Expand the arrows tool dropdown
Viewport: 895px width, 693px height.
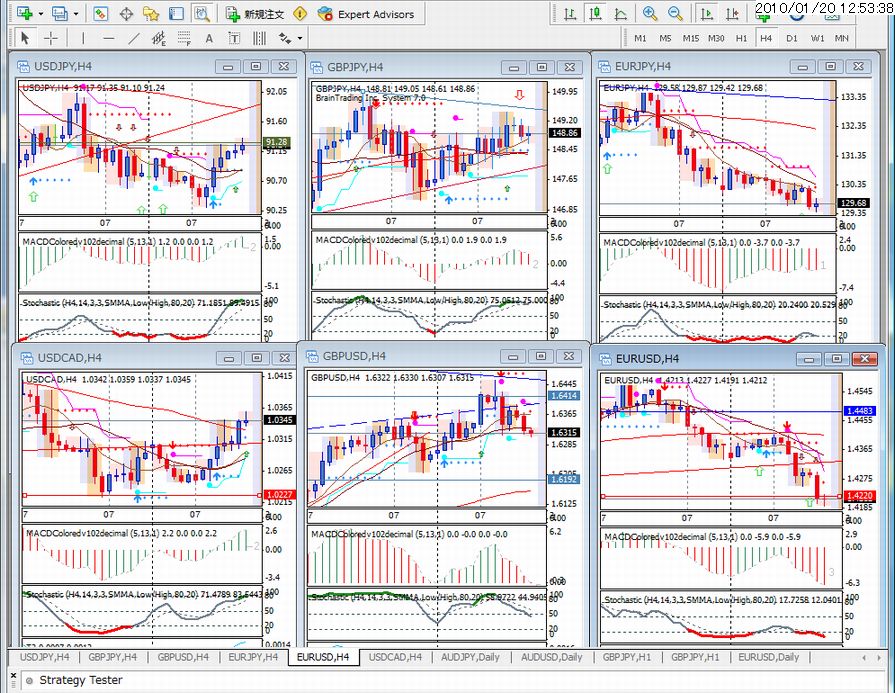pyautogui.click(x=300, y=39)
